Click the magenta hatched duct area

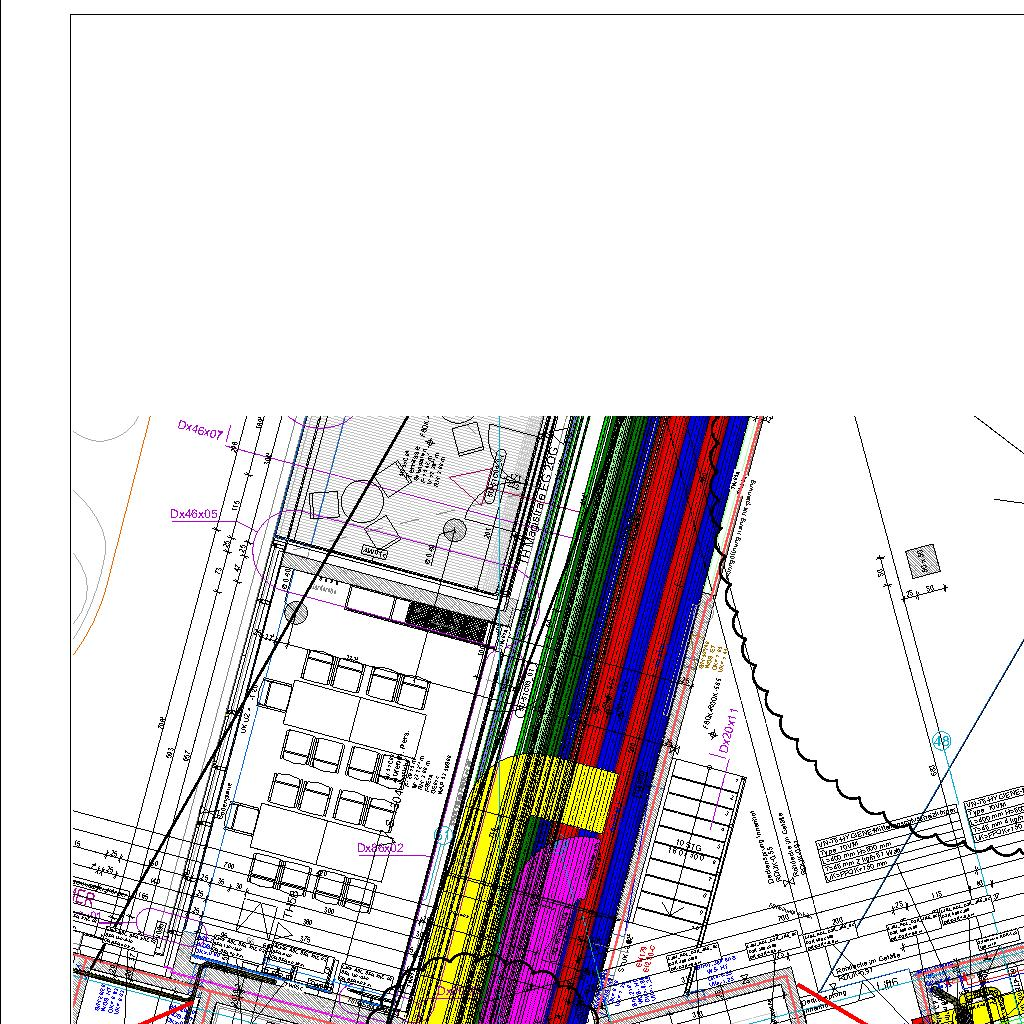pos(545,900)
